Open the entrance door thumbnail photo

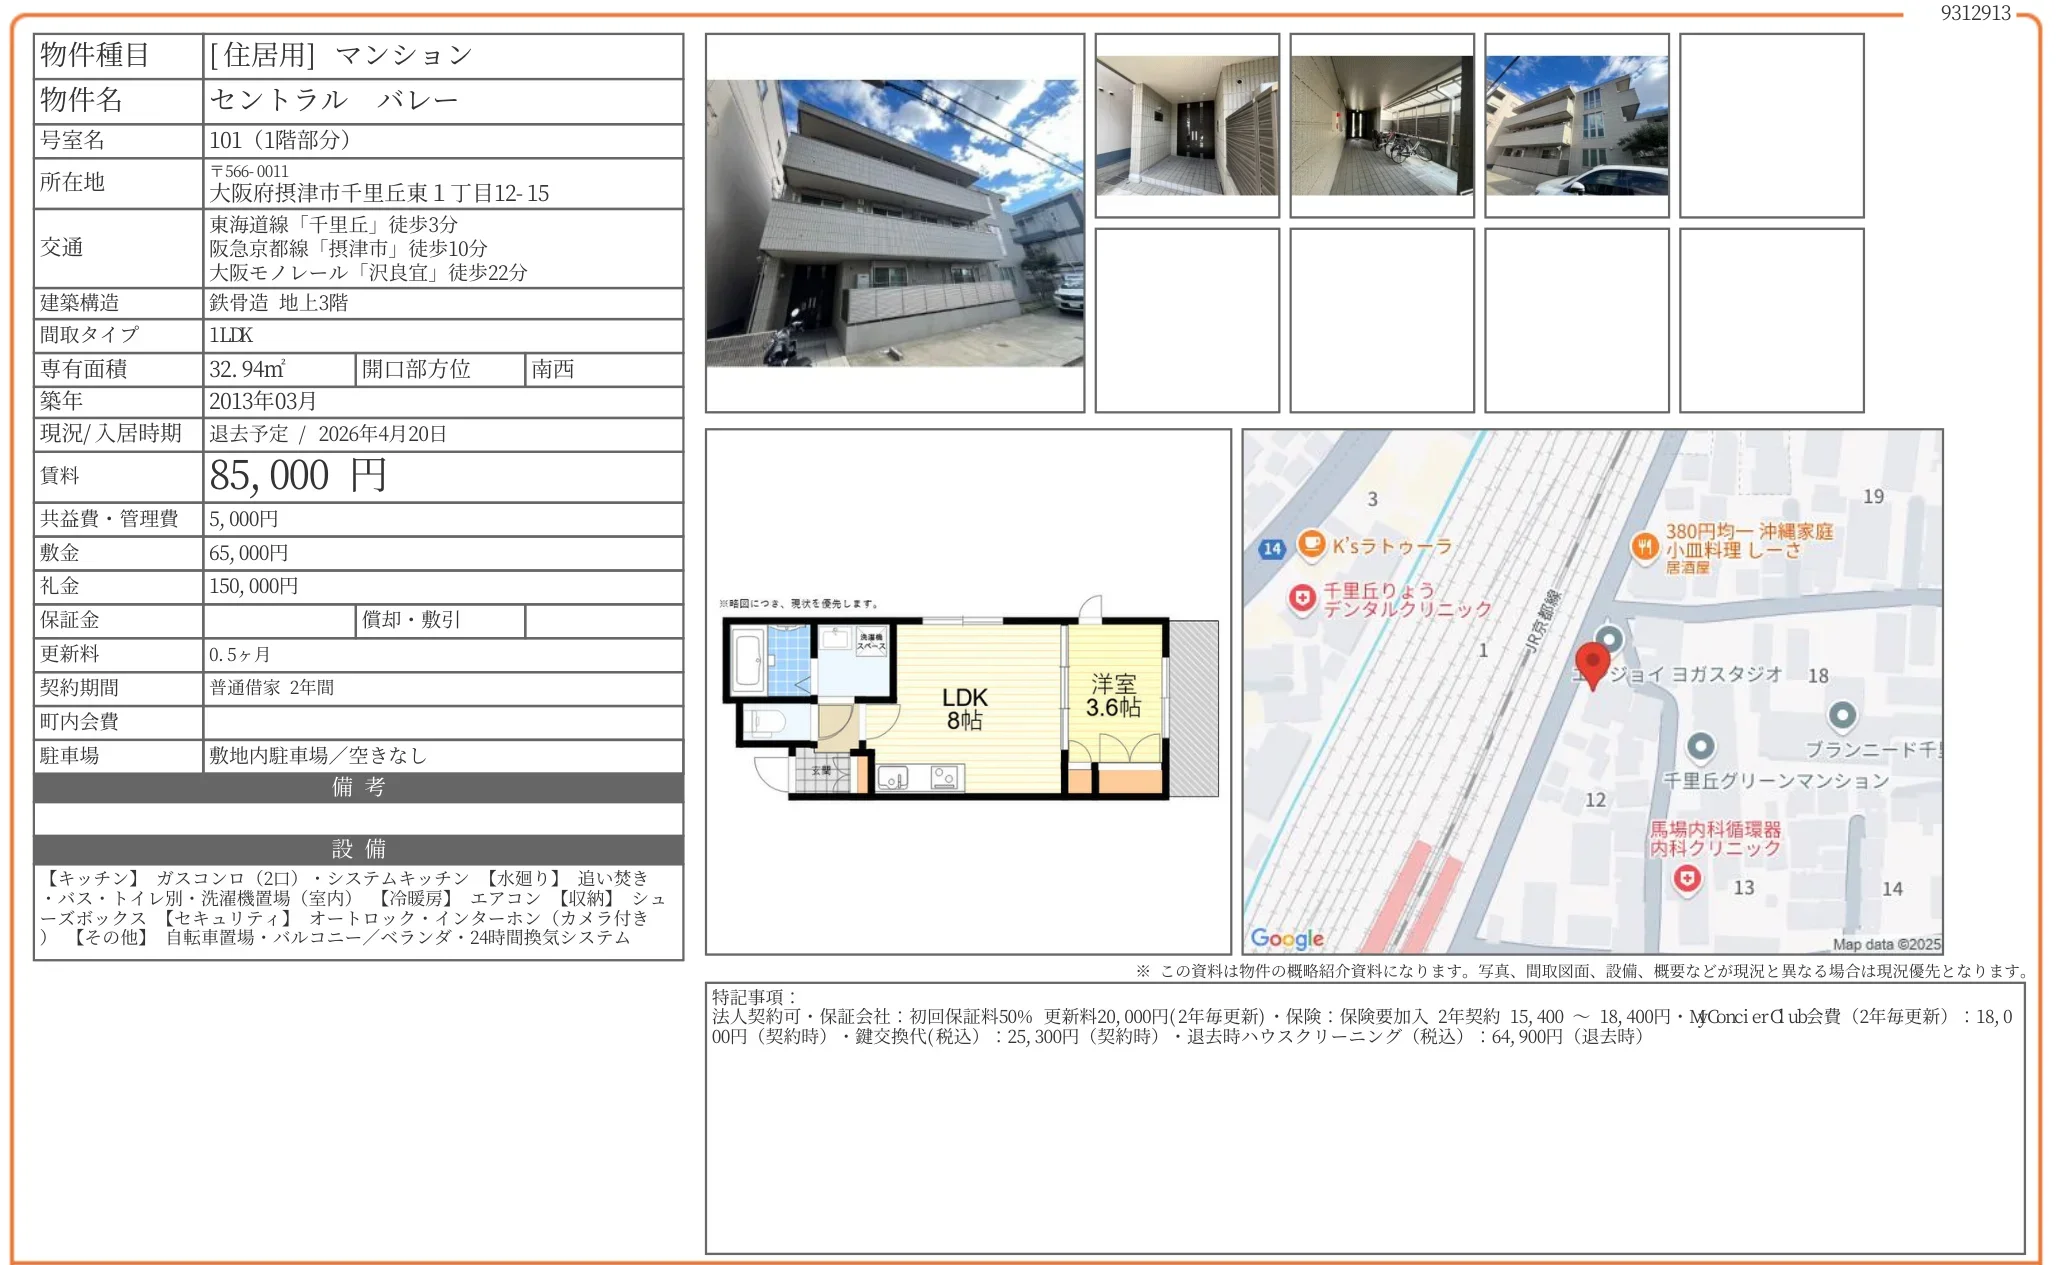click(1186, 125)
